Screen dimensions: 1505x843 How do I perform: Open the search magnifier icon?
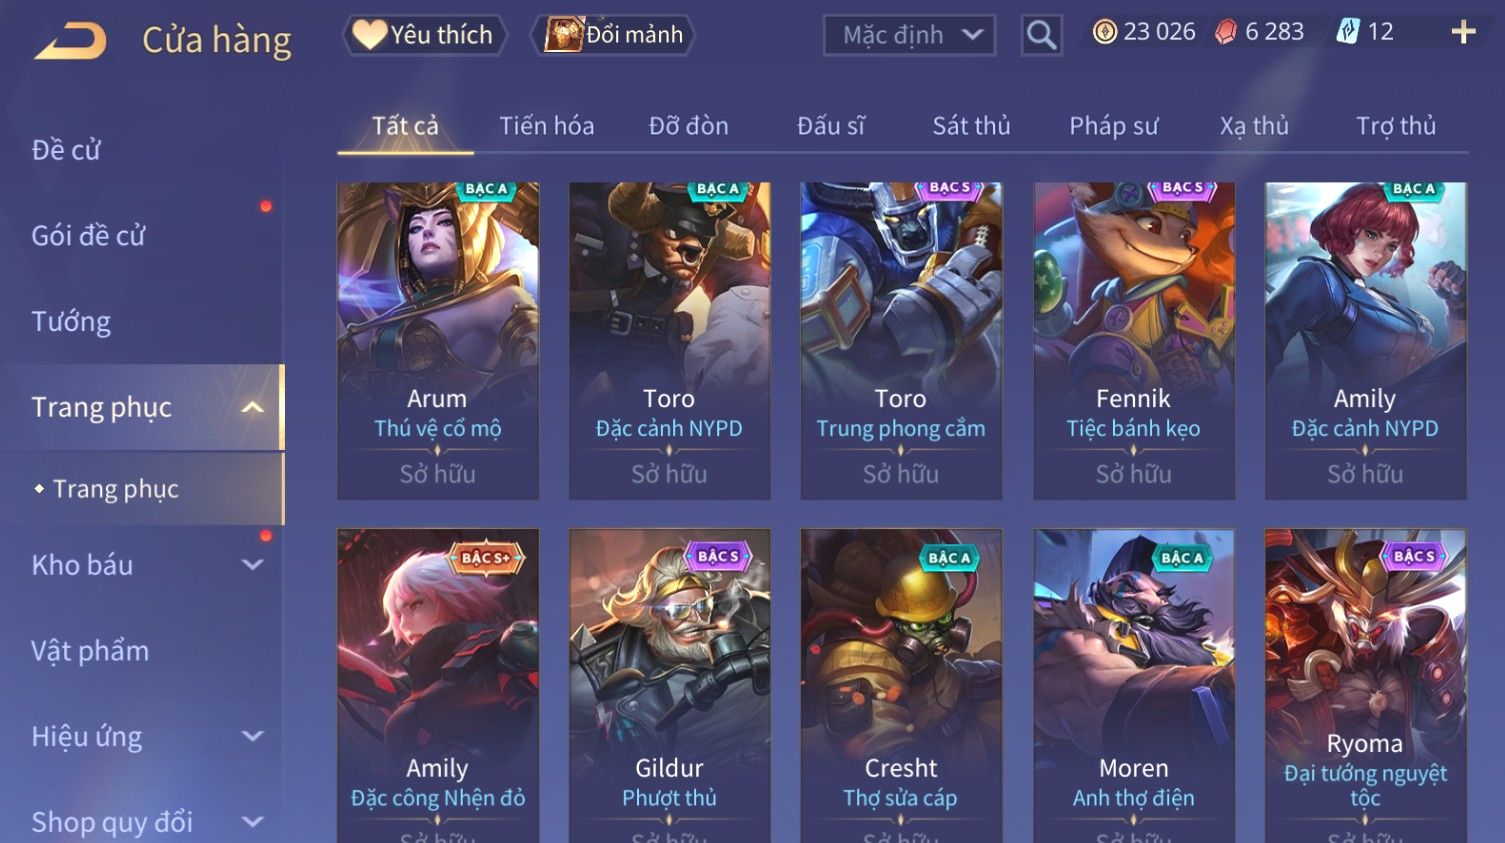coord(1041,35)
